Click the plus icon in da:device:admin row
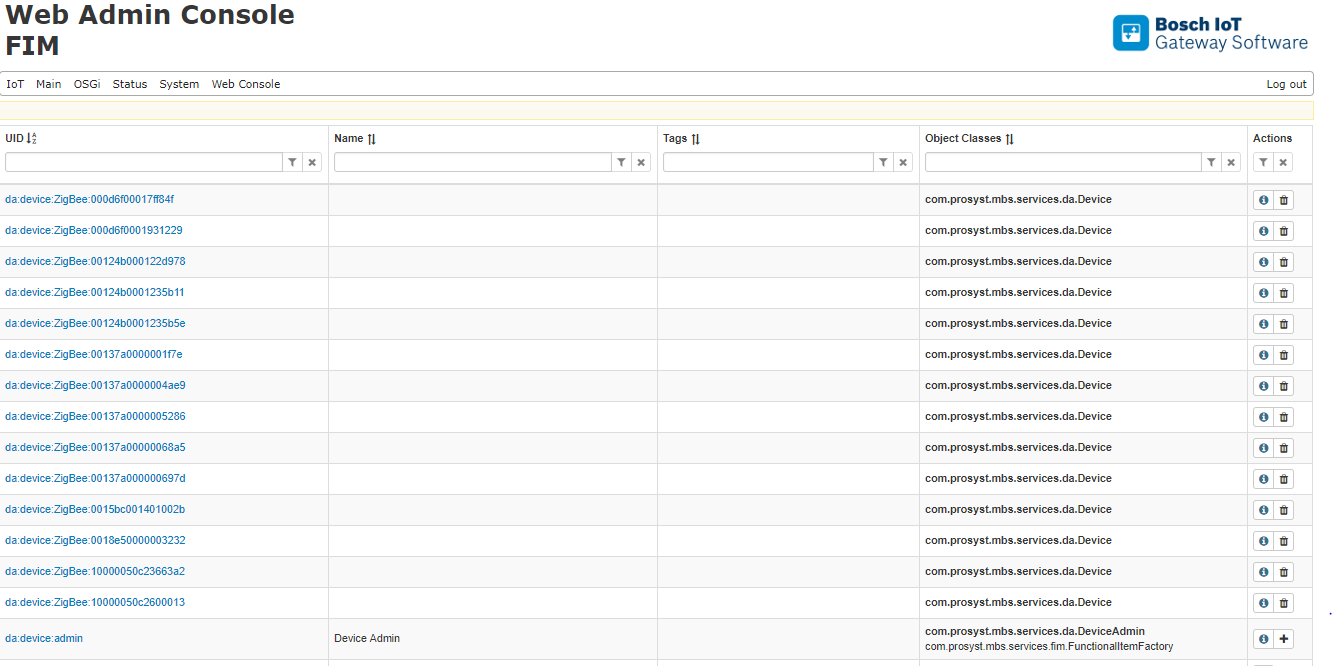The image size is (1337, 666). (x=1284, y=639)
